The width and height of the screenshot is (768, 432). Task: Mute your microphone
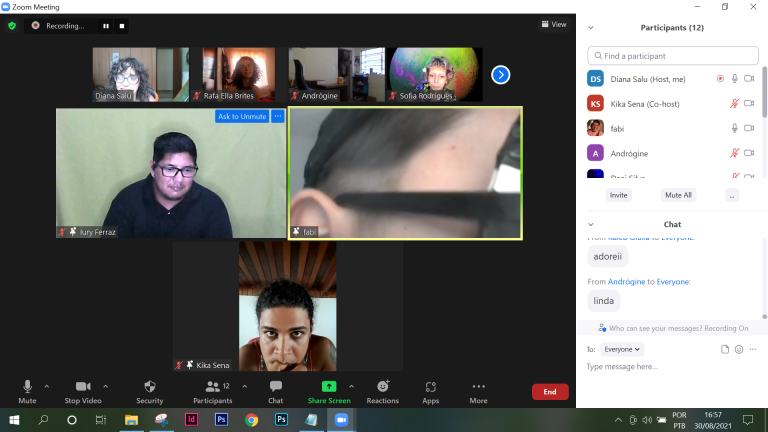27,392
